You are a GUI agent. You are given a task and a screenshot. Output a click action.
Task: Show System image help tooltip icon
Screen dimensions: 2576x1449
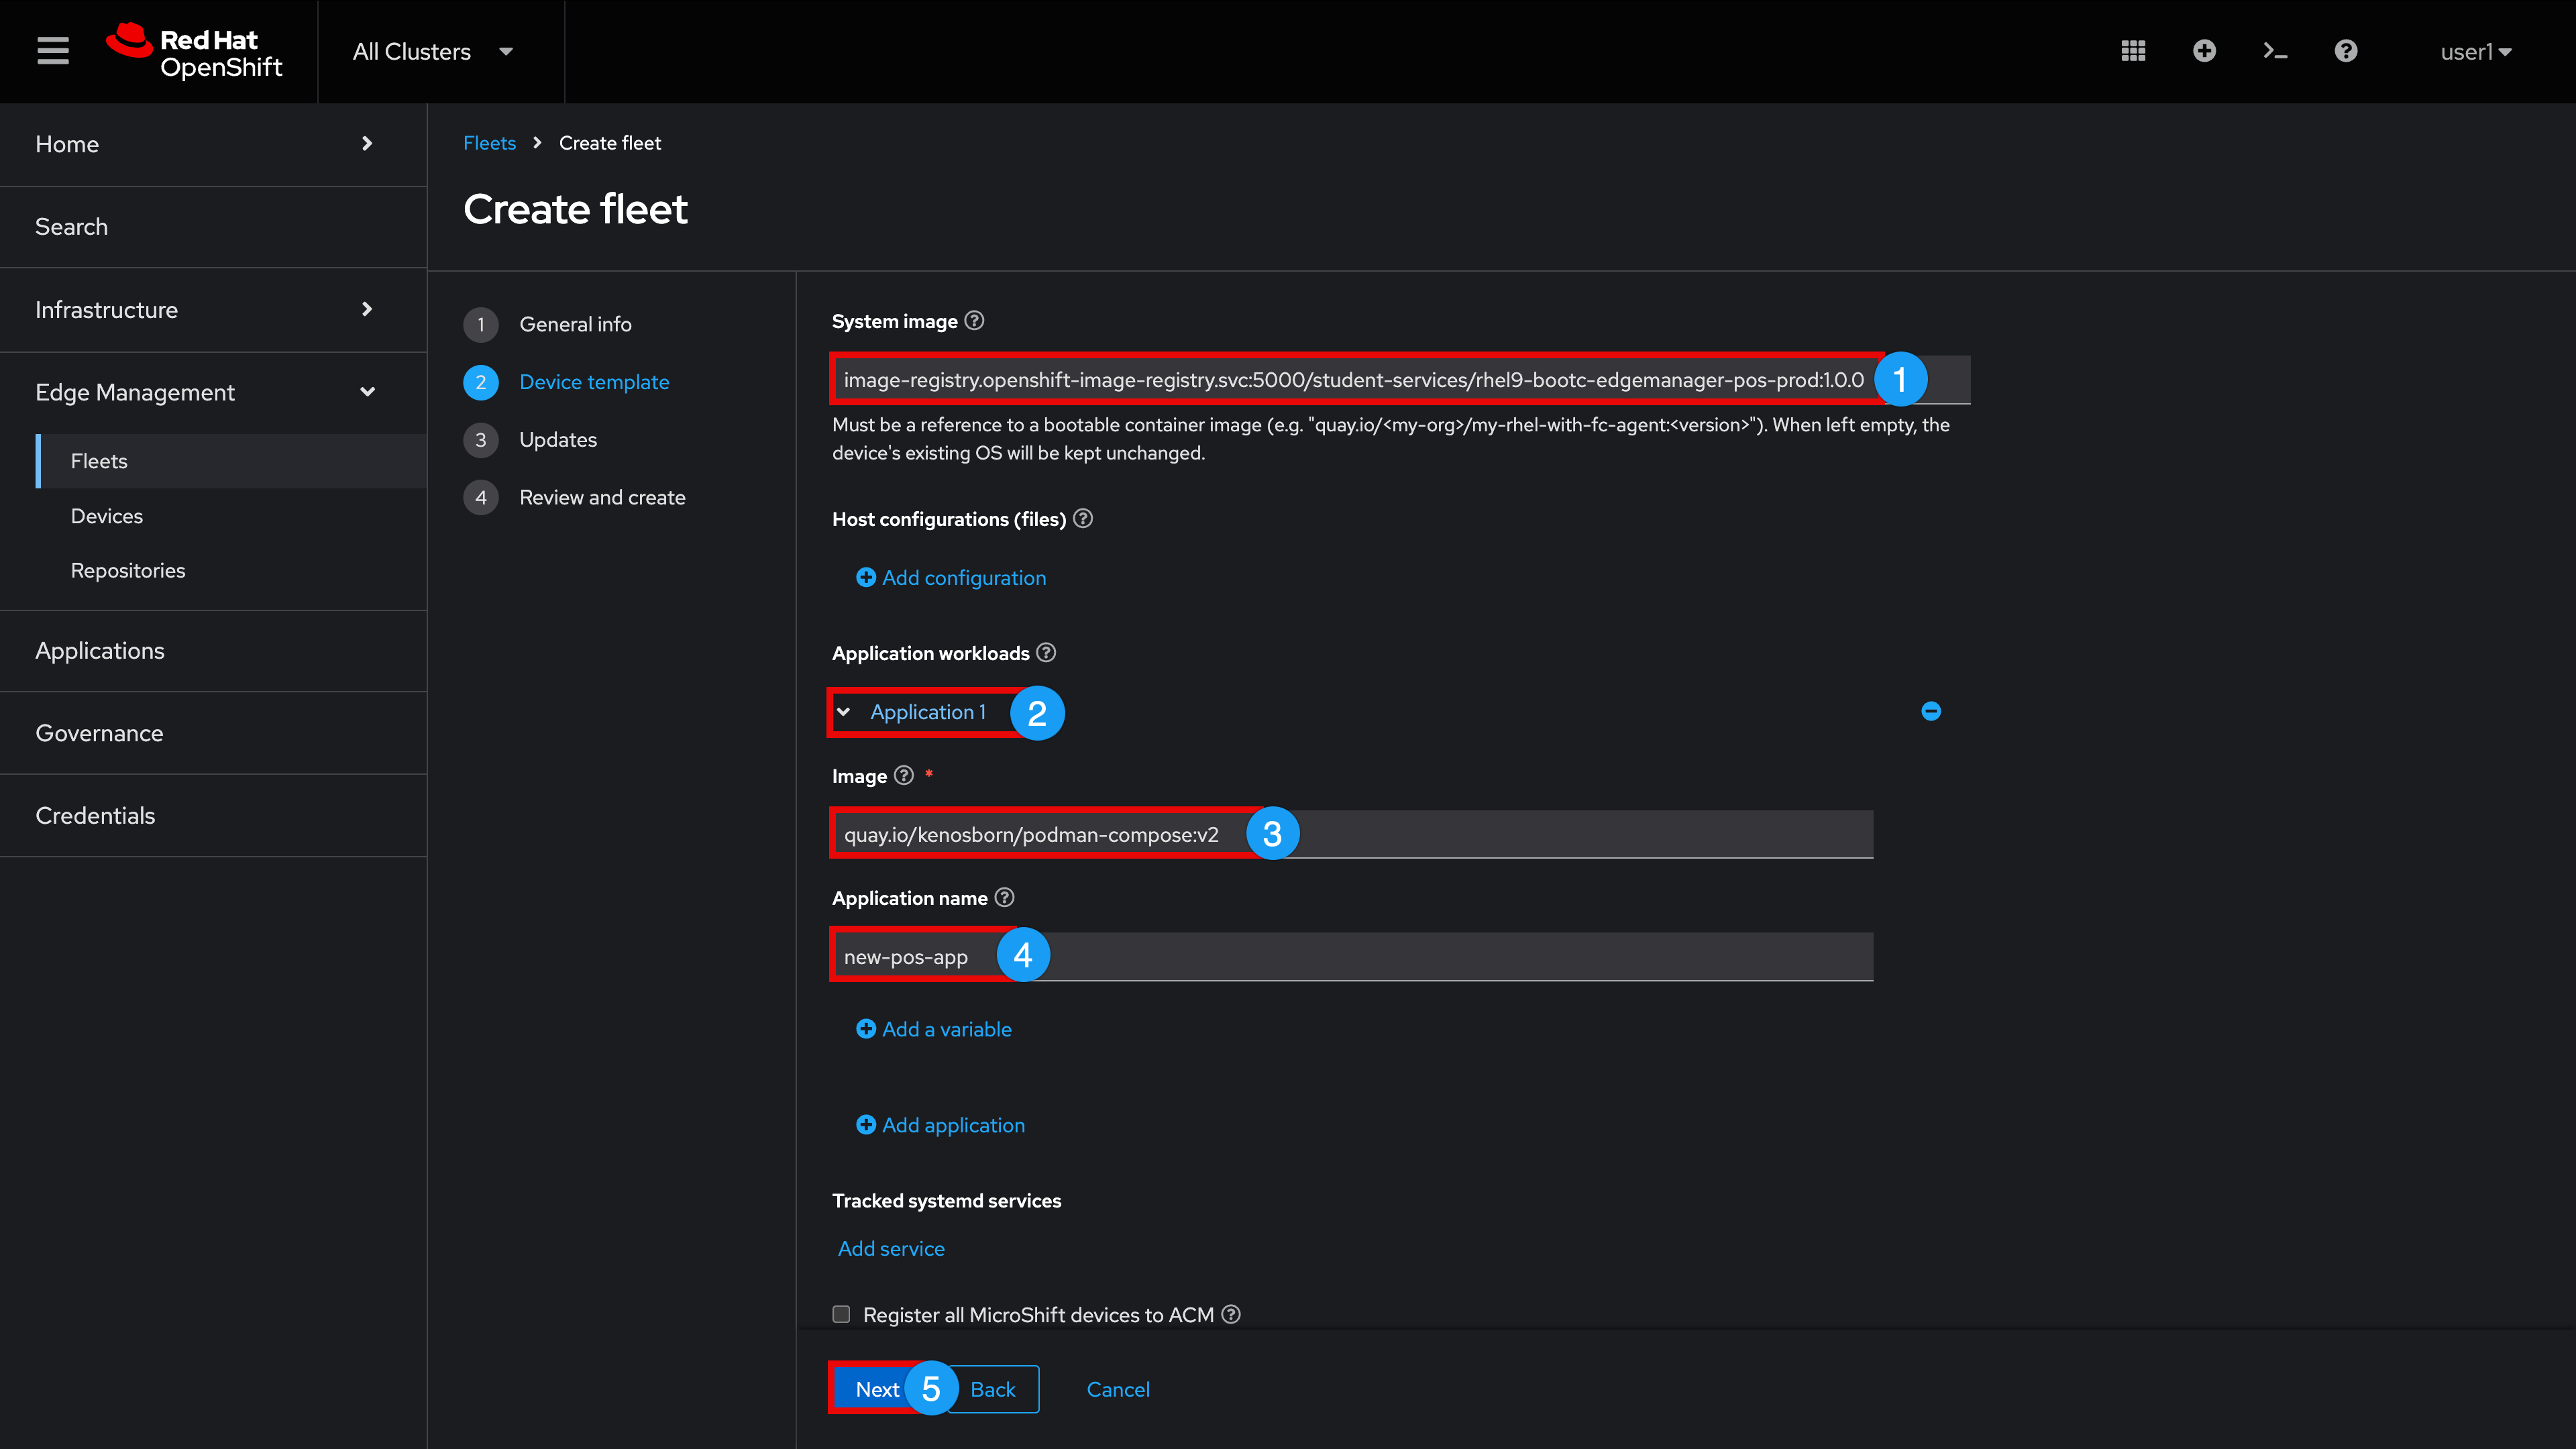[974, 321]
